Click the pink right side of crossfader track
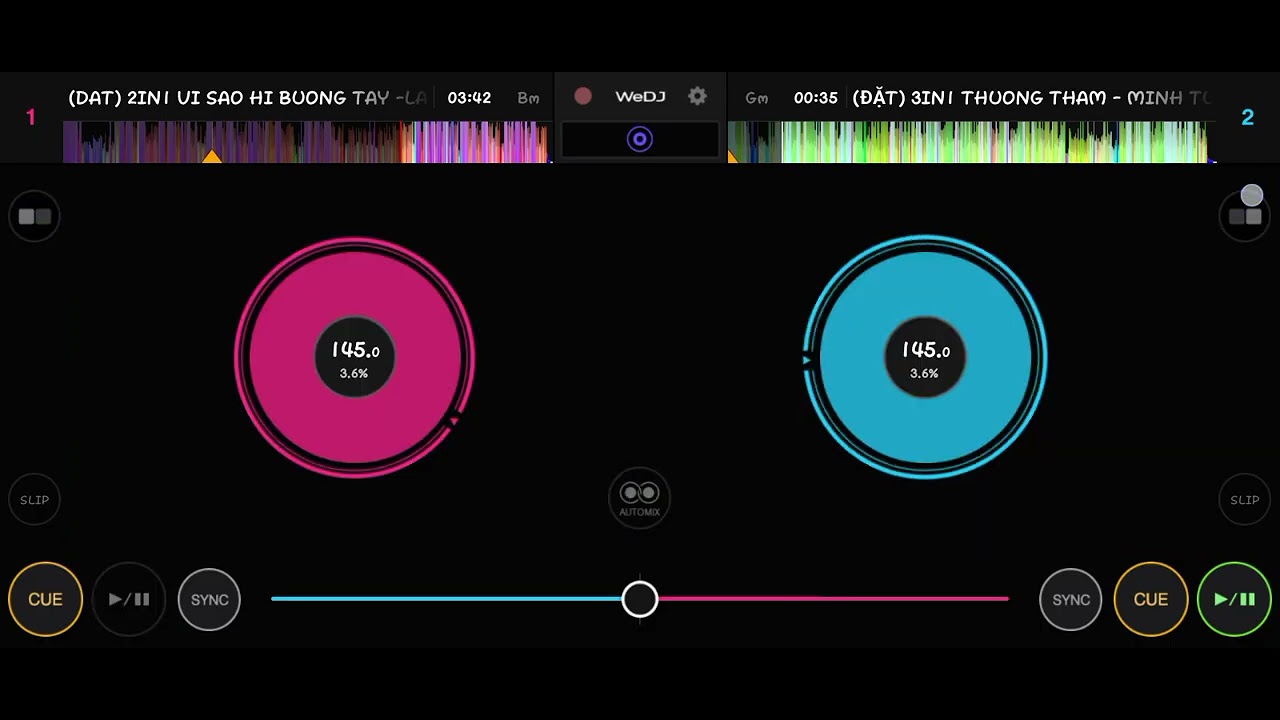The width and height of the screenshot is (1280, 720). click(x=834, y=599)
